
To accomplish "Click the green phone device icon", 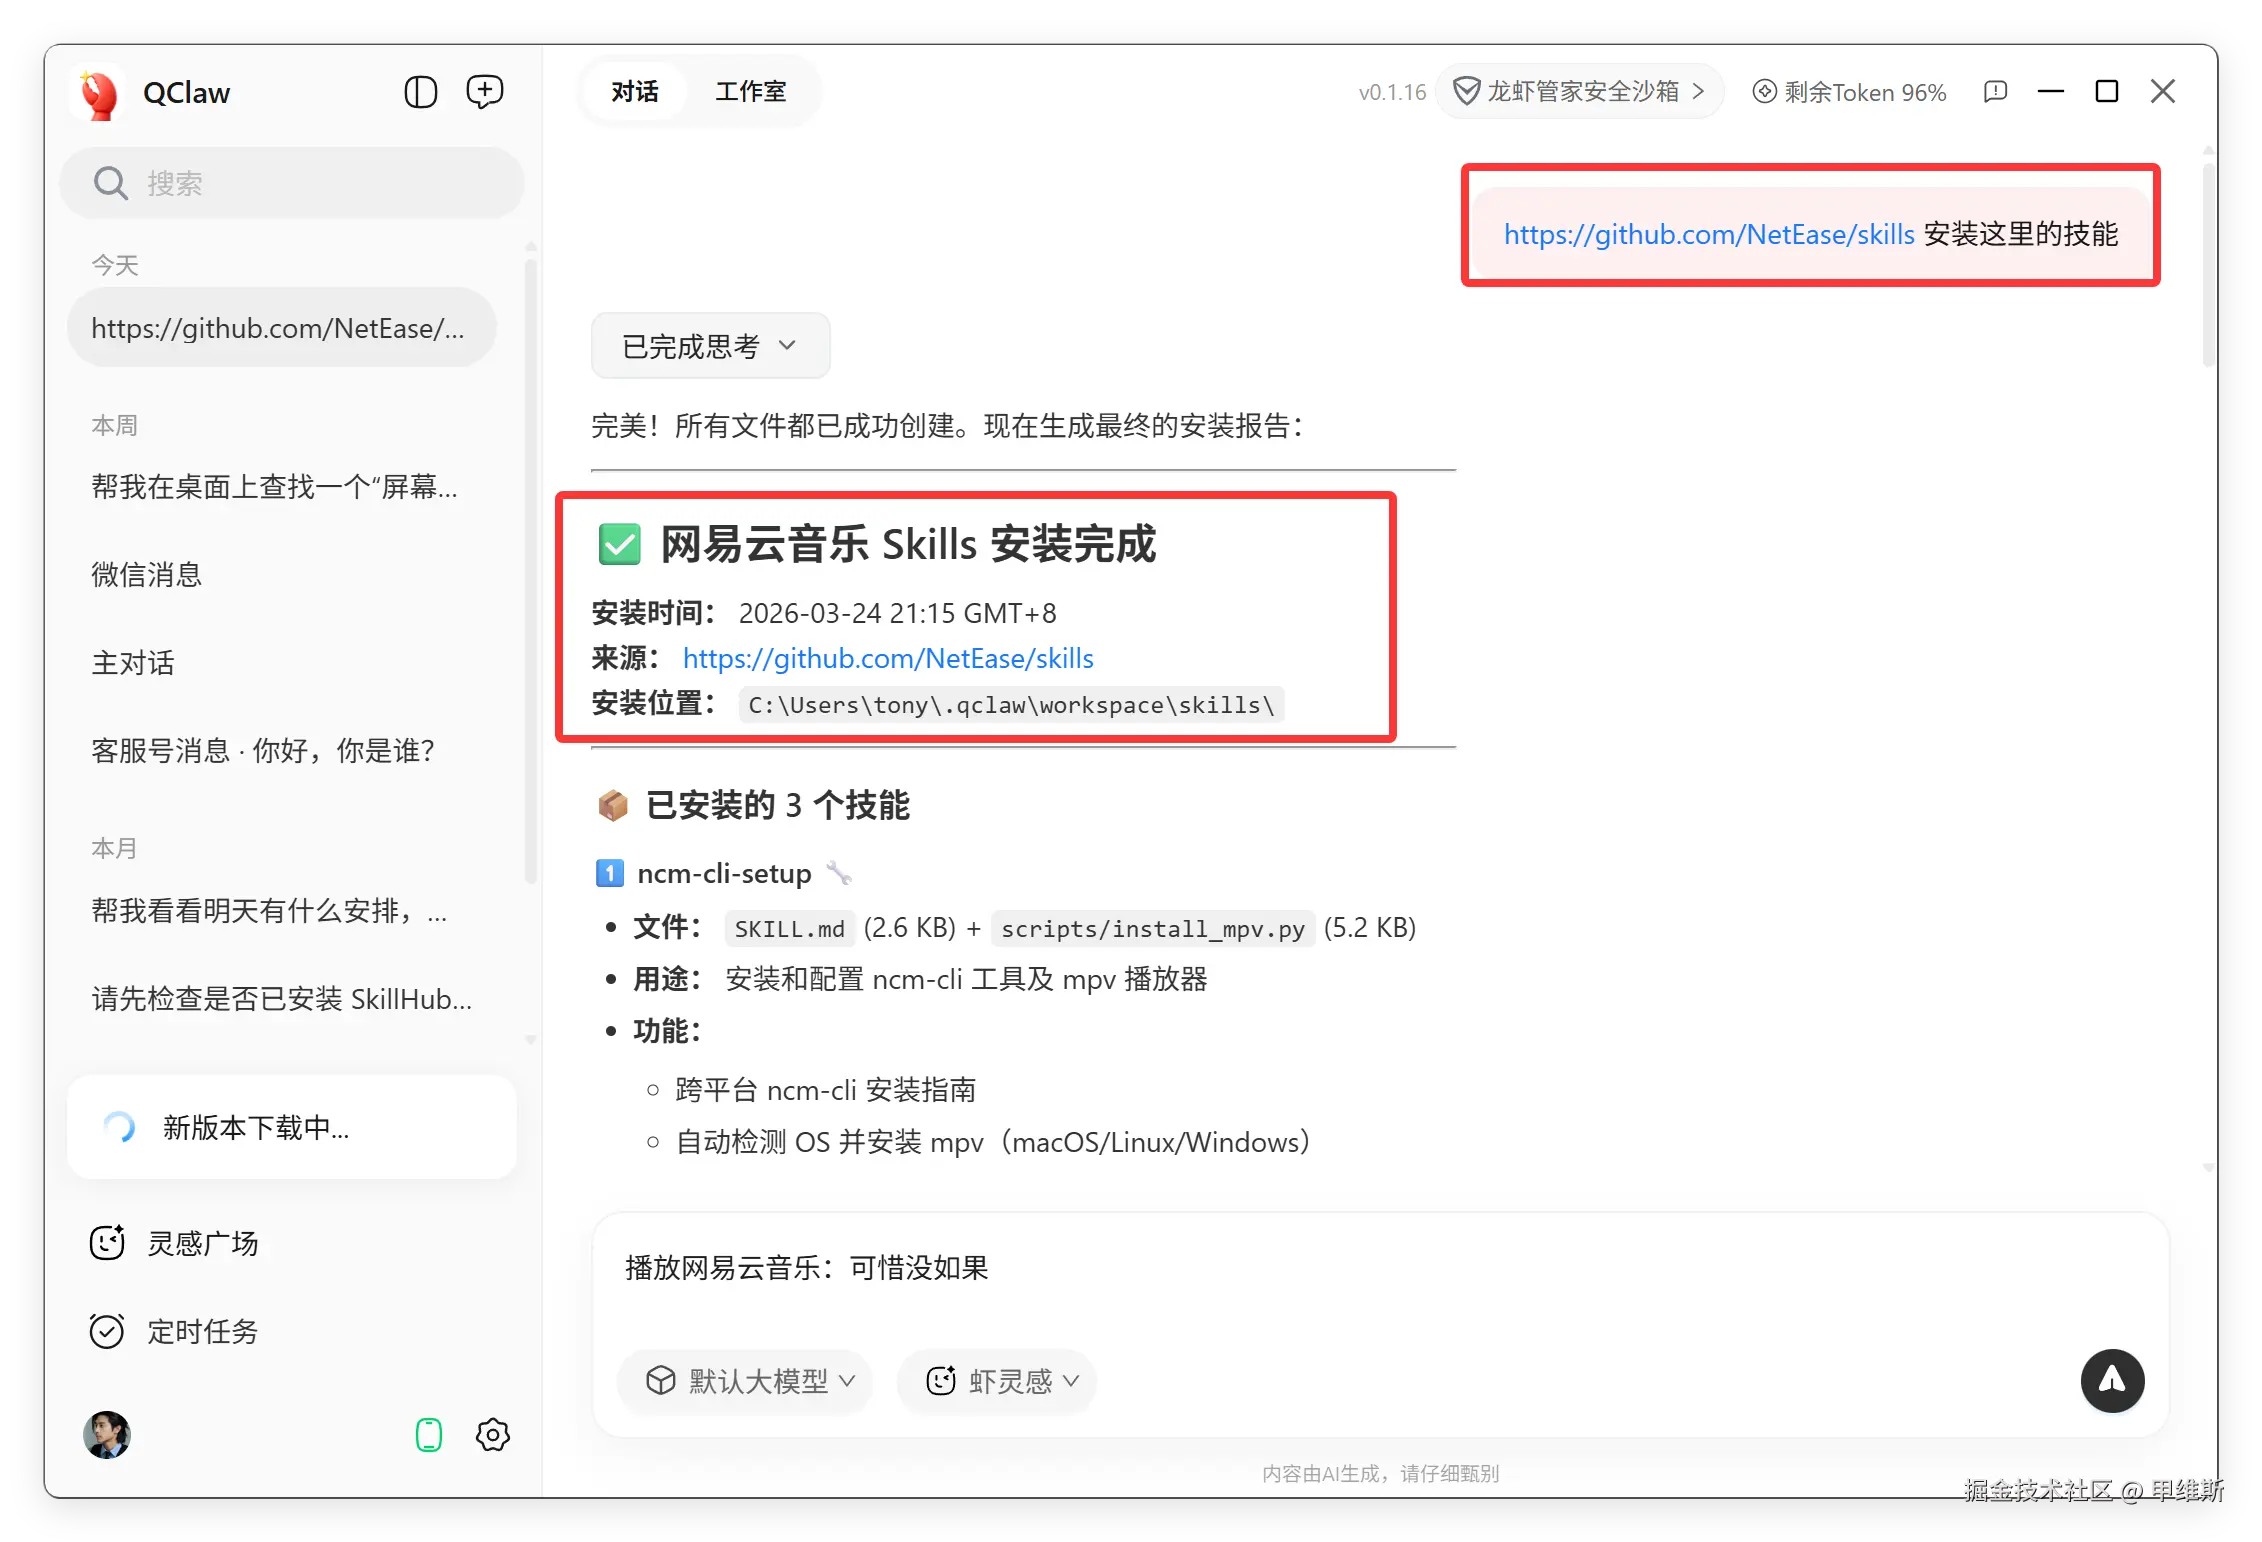I will point(428,1435).
